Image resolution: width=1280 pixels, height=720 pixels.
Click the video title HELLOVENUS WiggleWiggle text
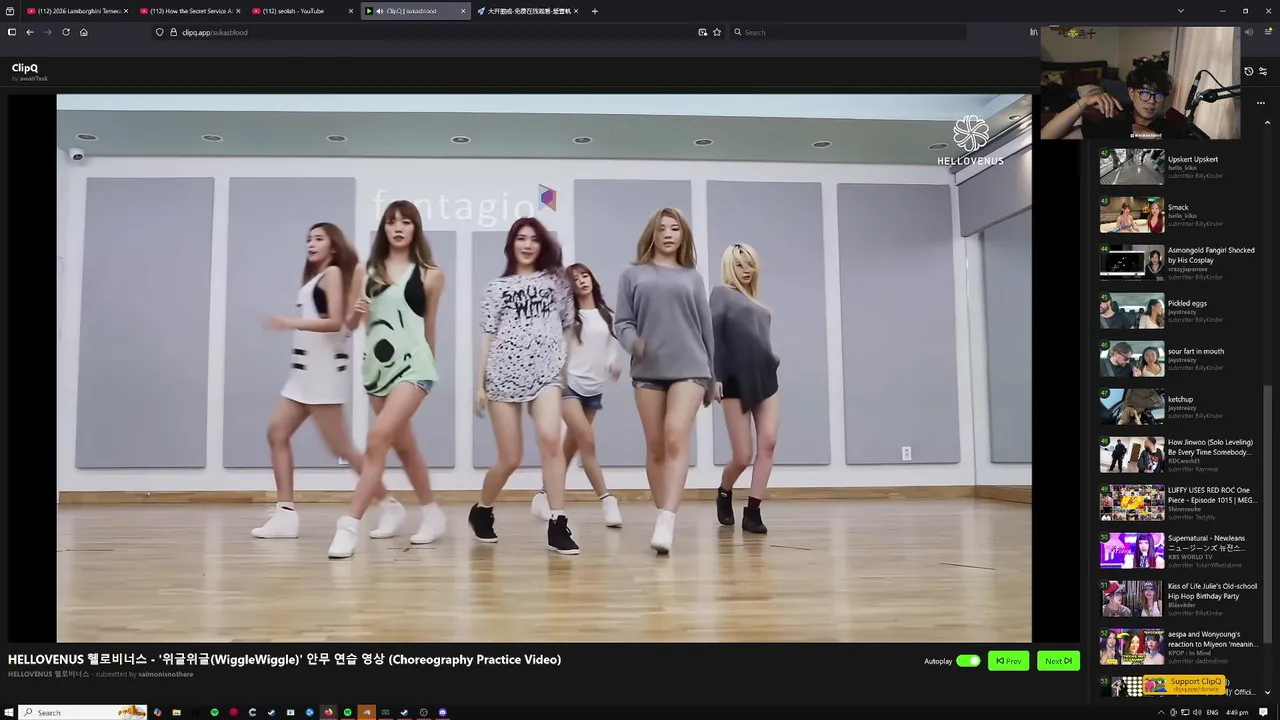[x=285, y=659]
